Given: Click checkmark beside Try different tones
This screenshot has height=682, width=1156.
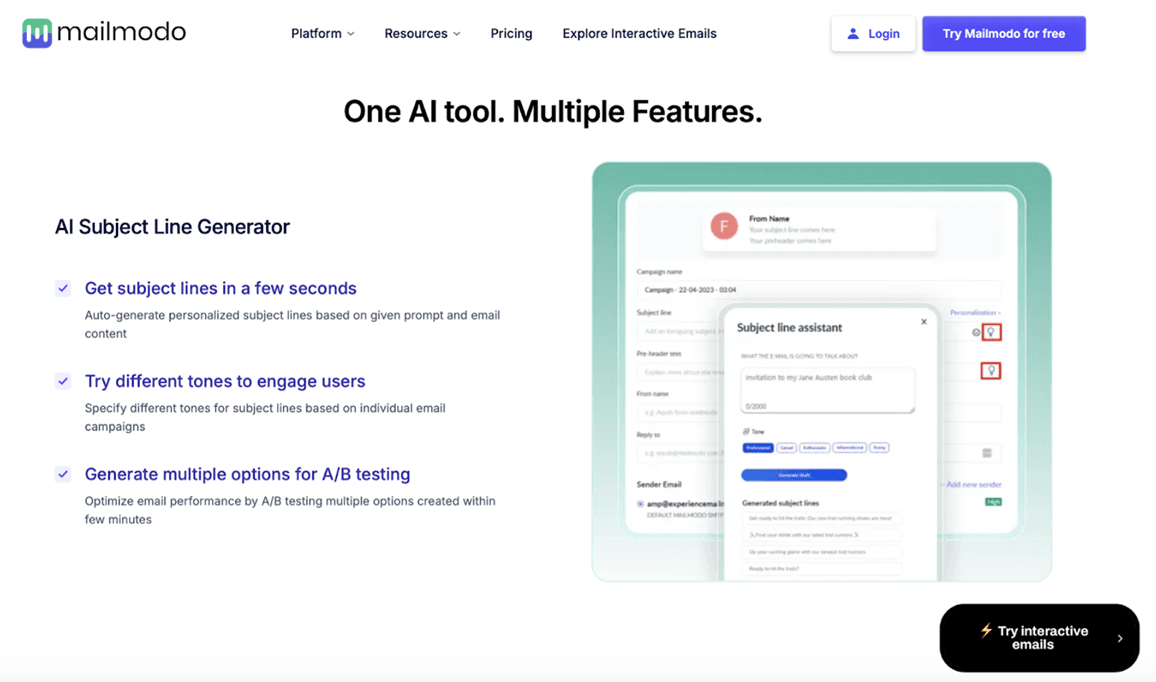Looking at the screenshot, I should tap(63, 381).
